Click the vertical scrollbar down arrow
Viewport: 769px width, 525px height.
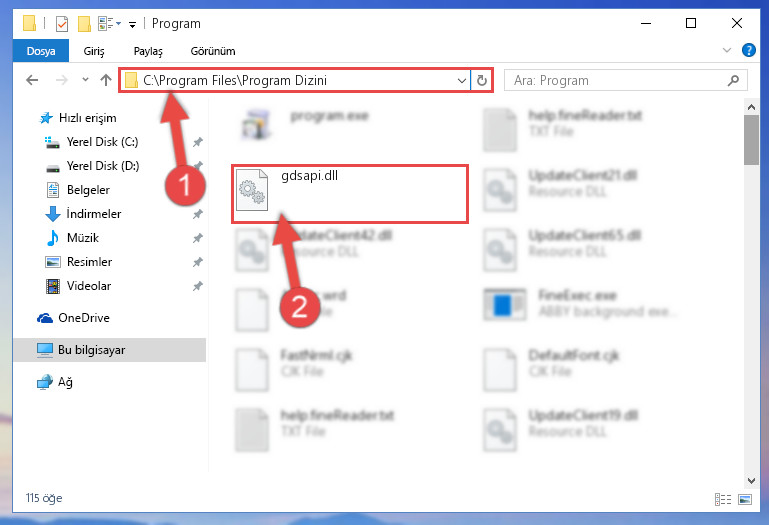point(751,480)
